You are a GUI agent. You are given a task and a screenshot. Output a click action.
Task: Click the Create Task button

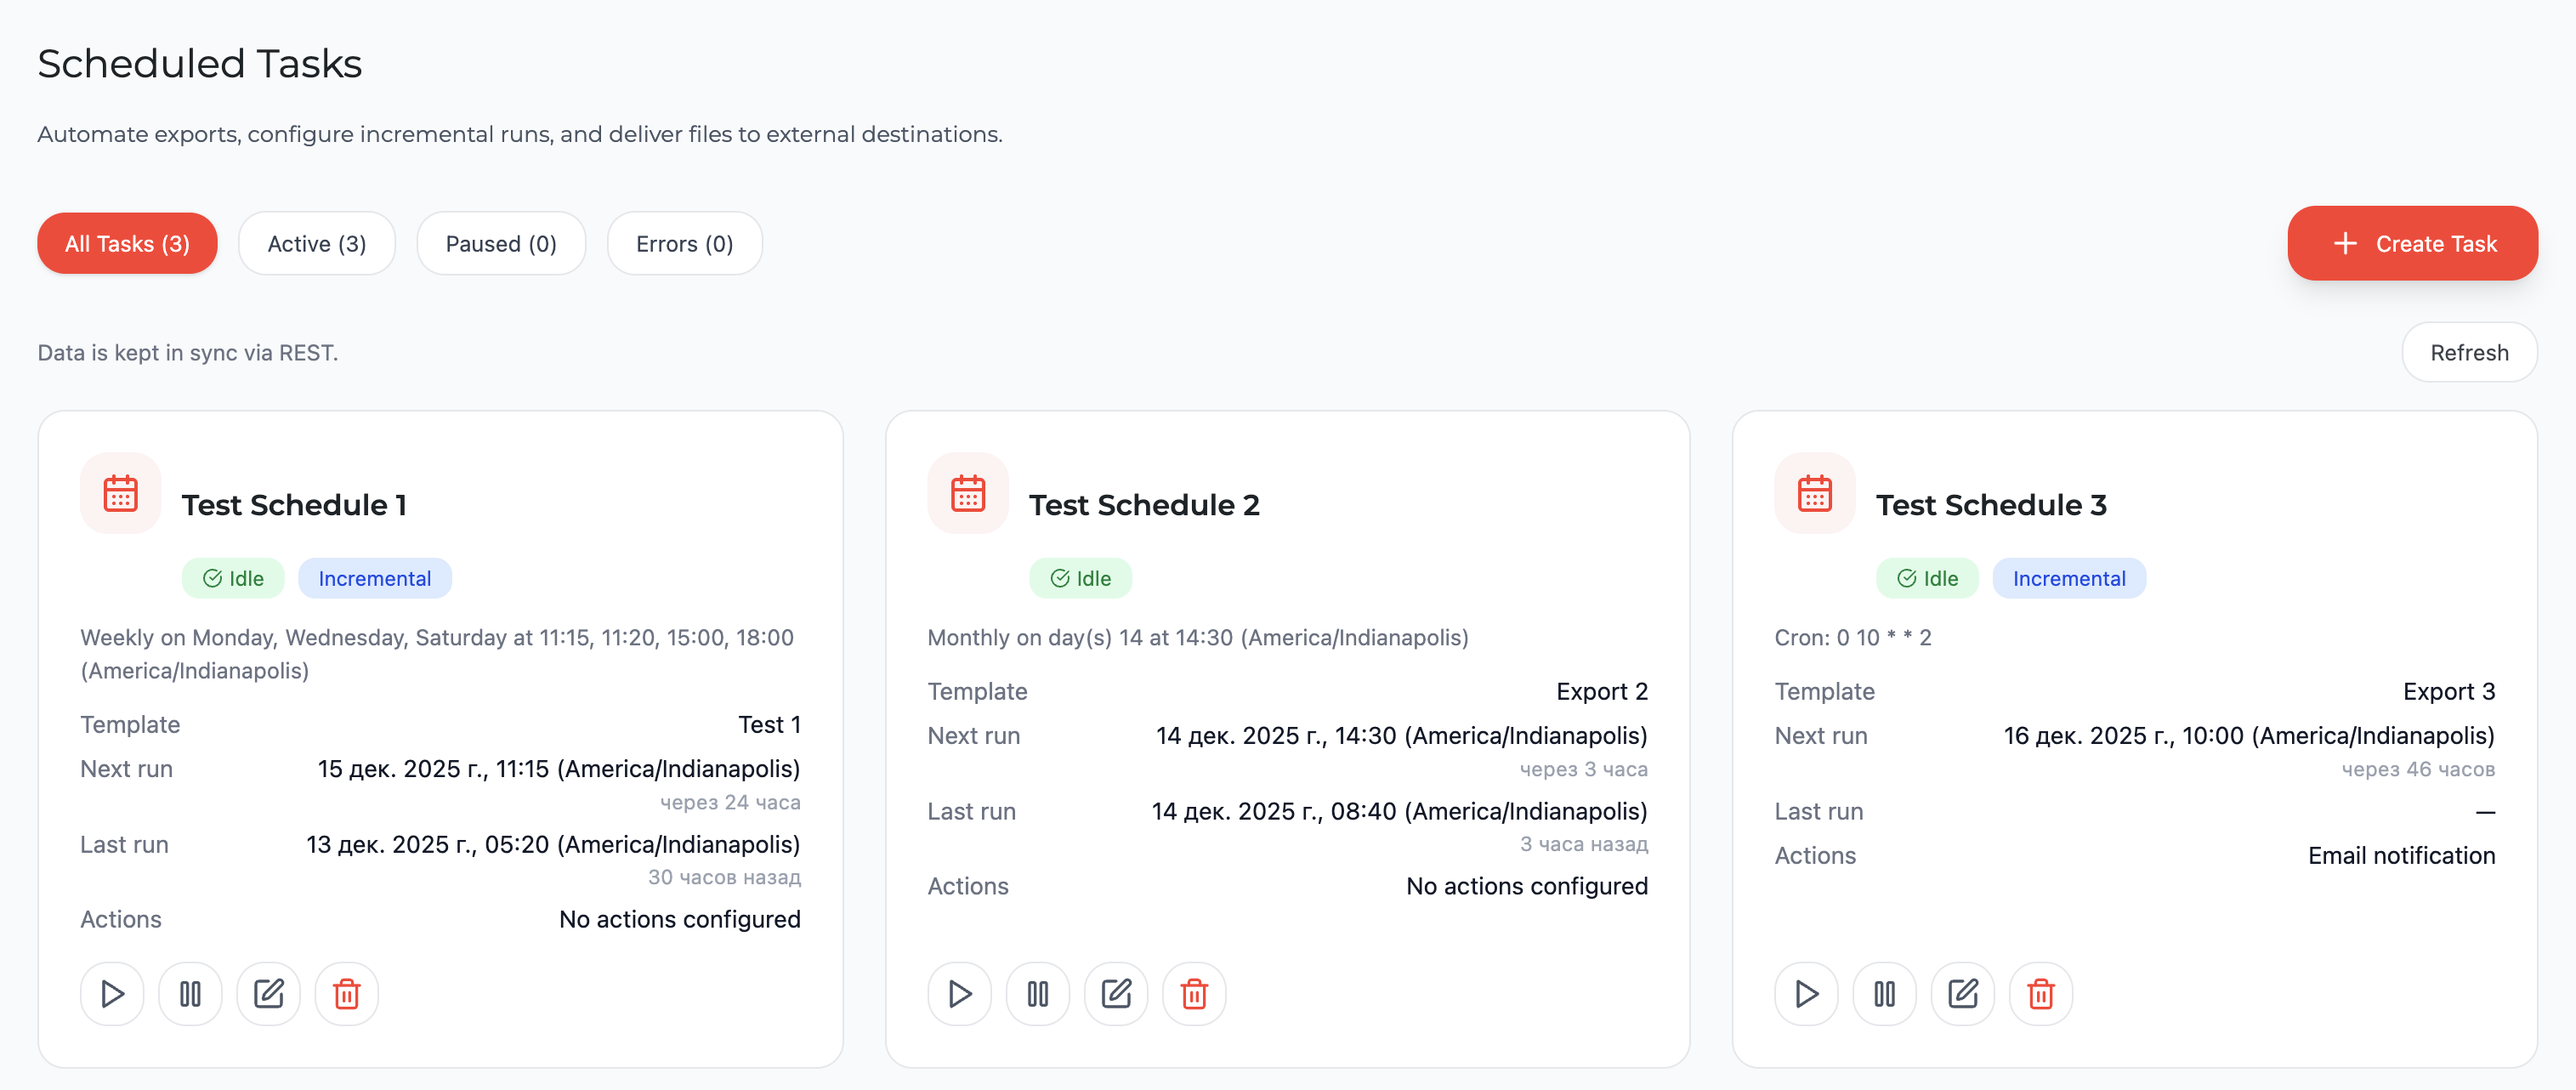pyautogui.click(x=2412, y=243)
